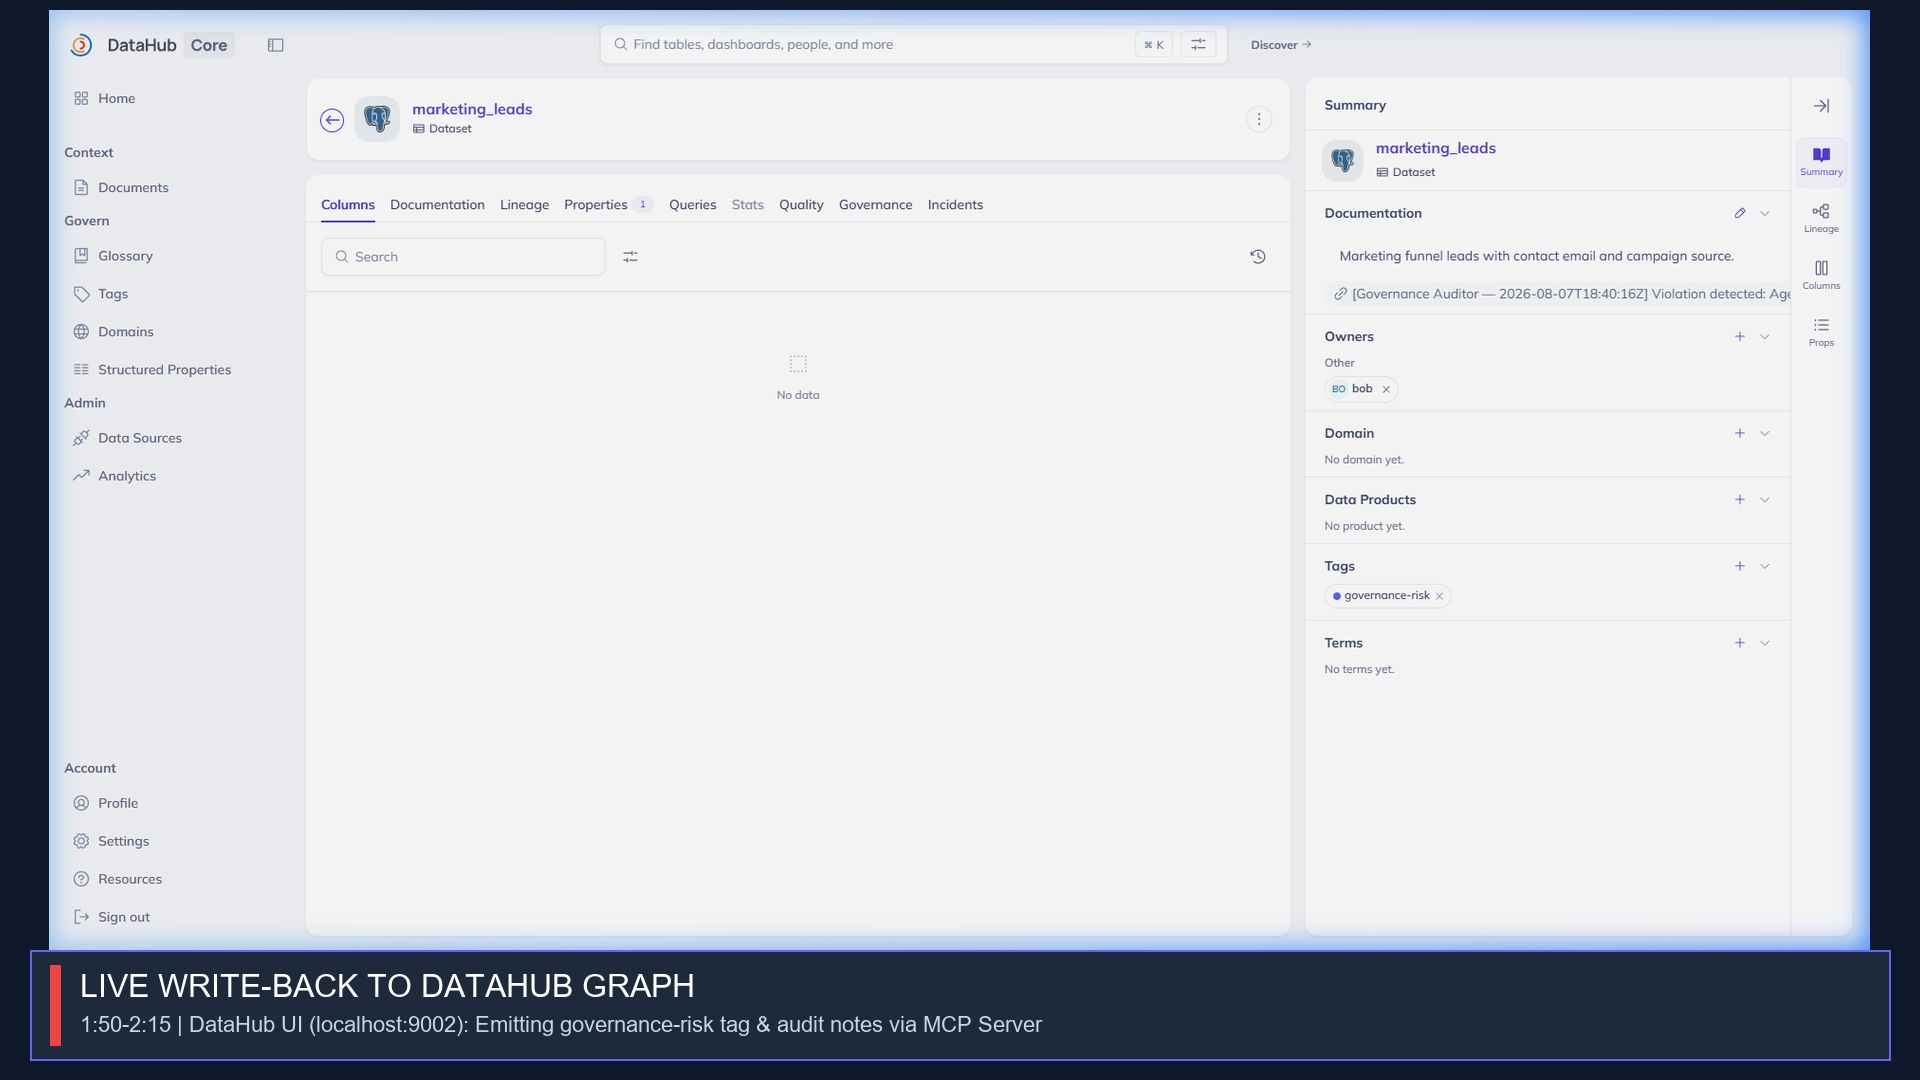Open Resources in sidebar
The width and height of the screenshot is (1920, 1080).
pyautogui.click(x=118, y=879)
